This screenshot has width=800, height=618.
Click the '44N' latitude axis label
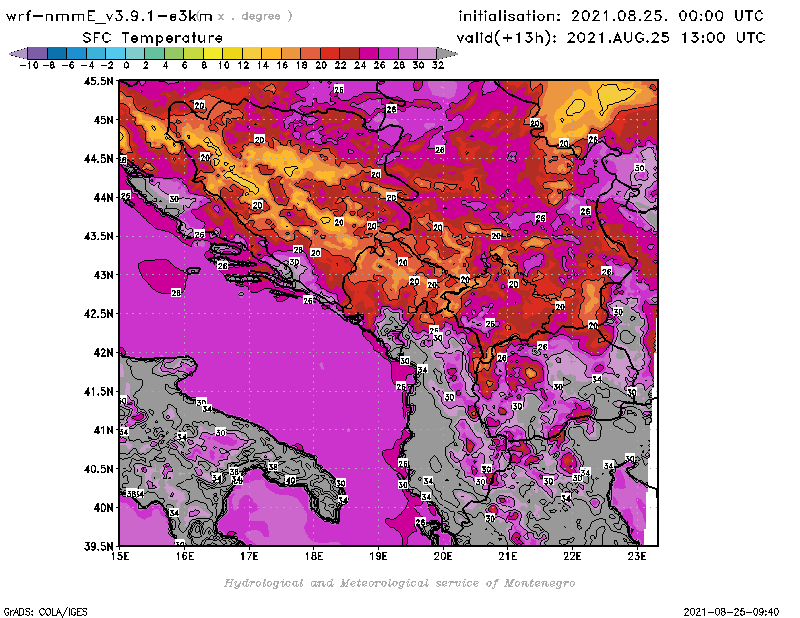[103, 197]
